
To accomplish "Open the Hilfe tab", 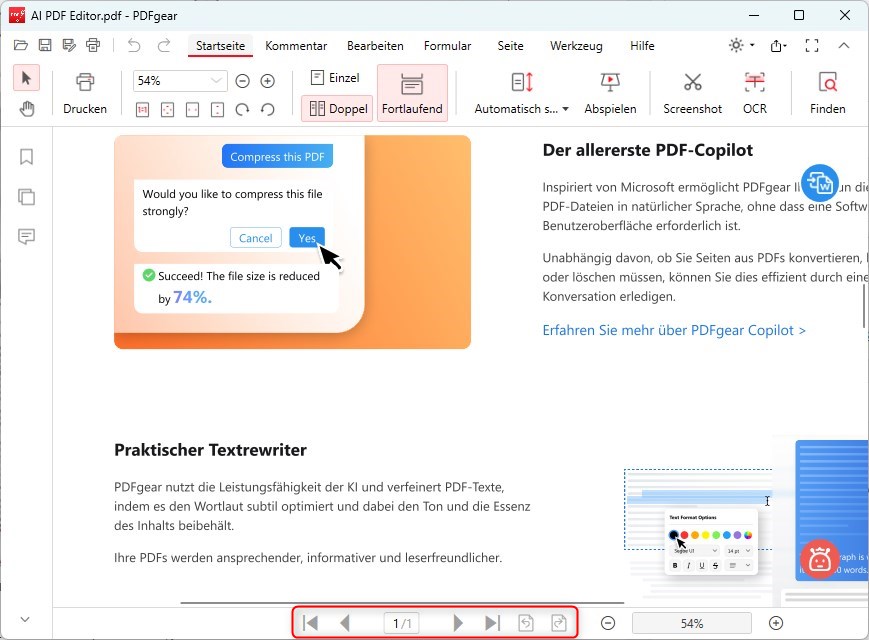I will [642, 46].
